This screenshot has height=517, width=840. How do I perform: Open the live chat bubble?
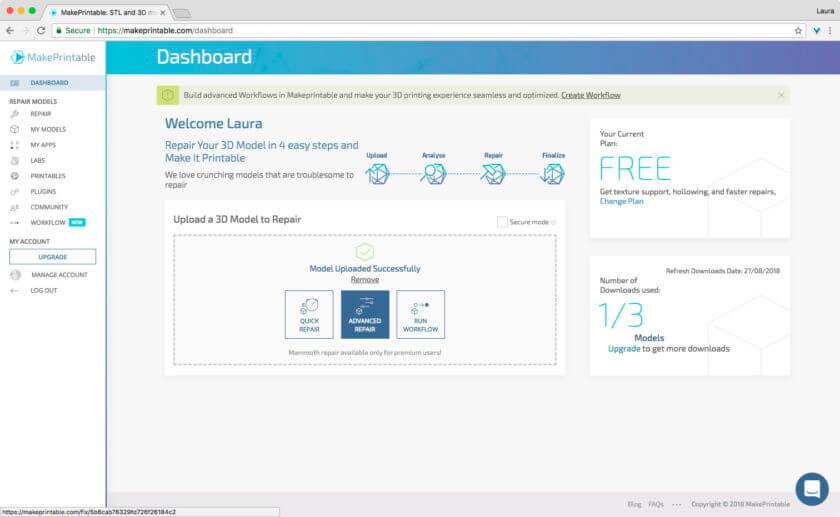[x=811, y=489]
